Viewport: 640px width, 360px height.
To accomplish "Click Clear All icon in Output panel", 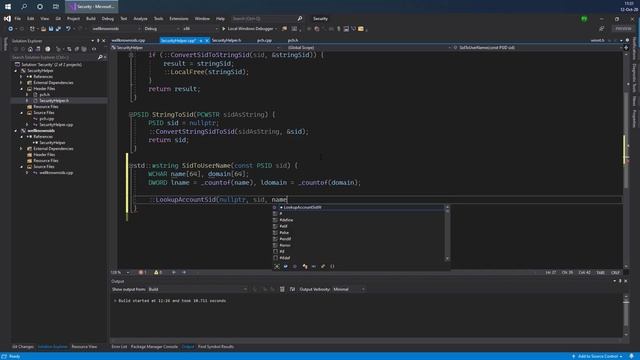I will [x=282, y=289].
